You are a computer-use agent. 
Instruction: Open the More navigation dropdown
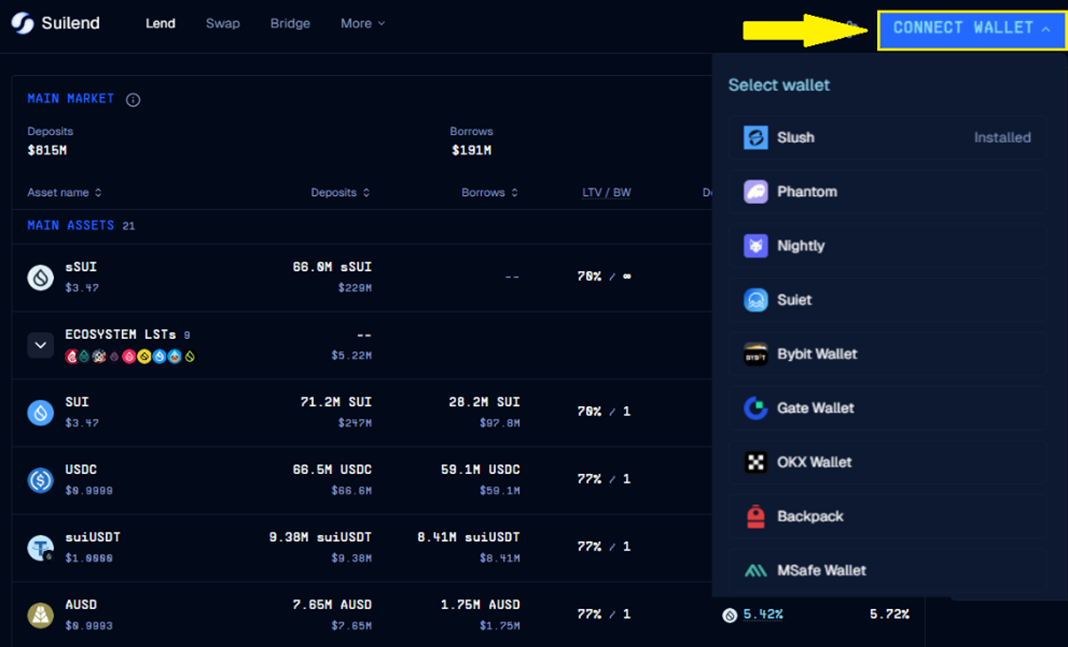tap(362, 23)
